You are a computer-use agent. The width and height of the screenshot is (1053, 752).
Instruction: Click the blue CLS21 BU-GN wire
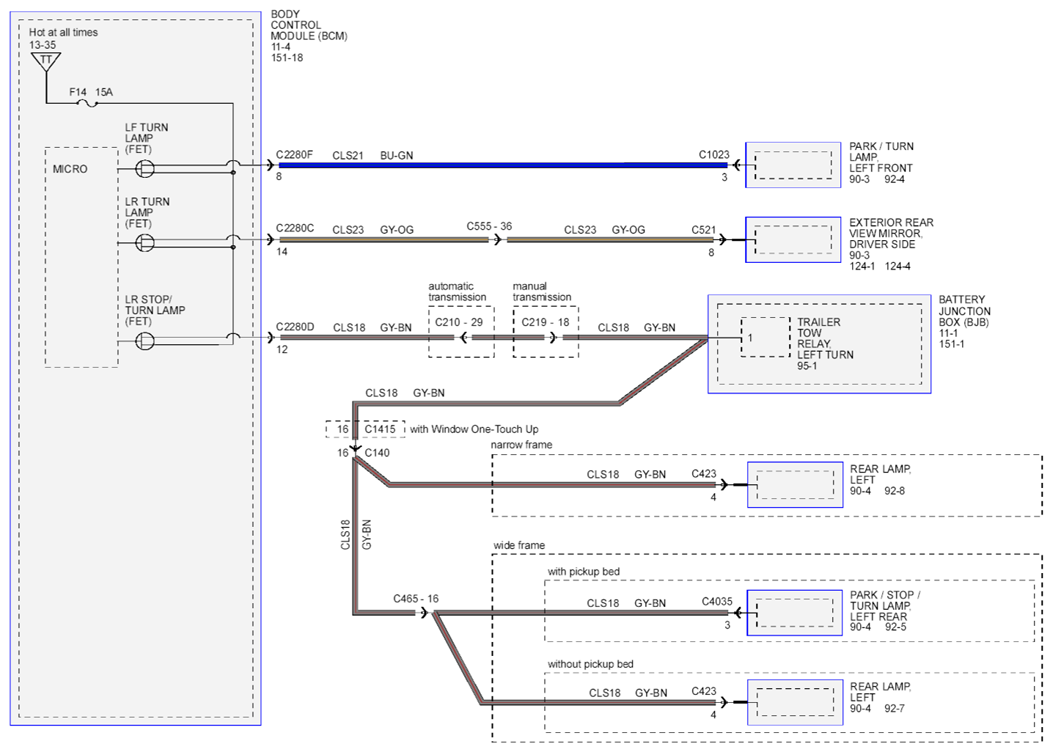click(503, 165)
